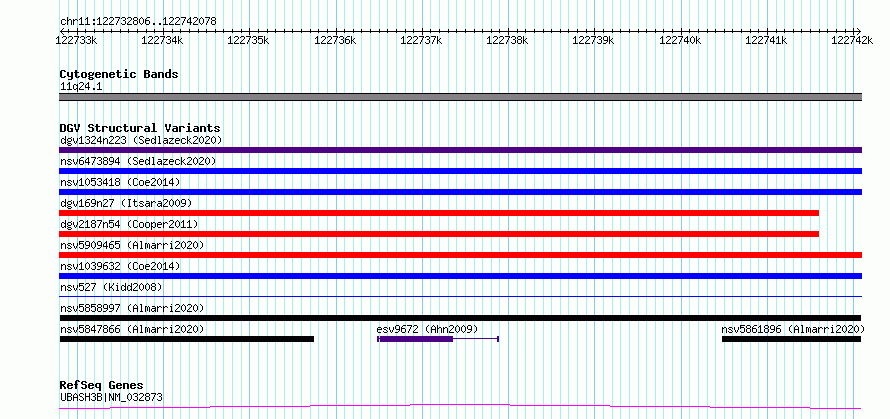This screenshot has height=419, width=890.
Task: Select the black nsv5858997 variant bar
Action: tap(460, 318)
